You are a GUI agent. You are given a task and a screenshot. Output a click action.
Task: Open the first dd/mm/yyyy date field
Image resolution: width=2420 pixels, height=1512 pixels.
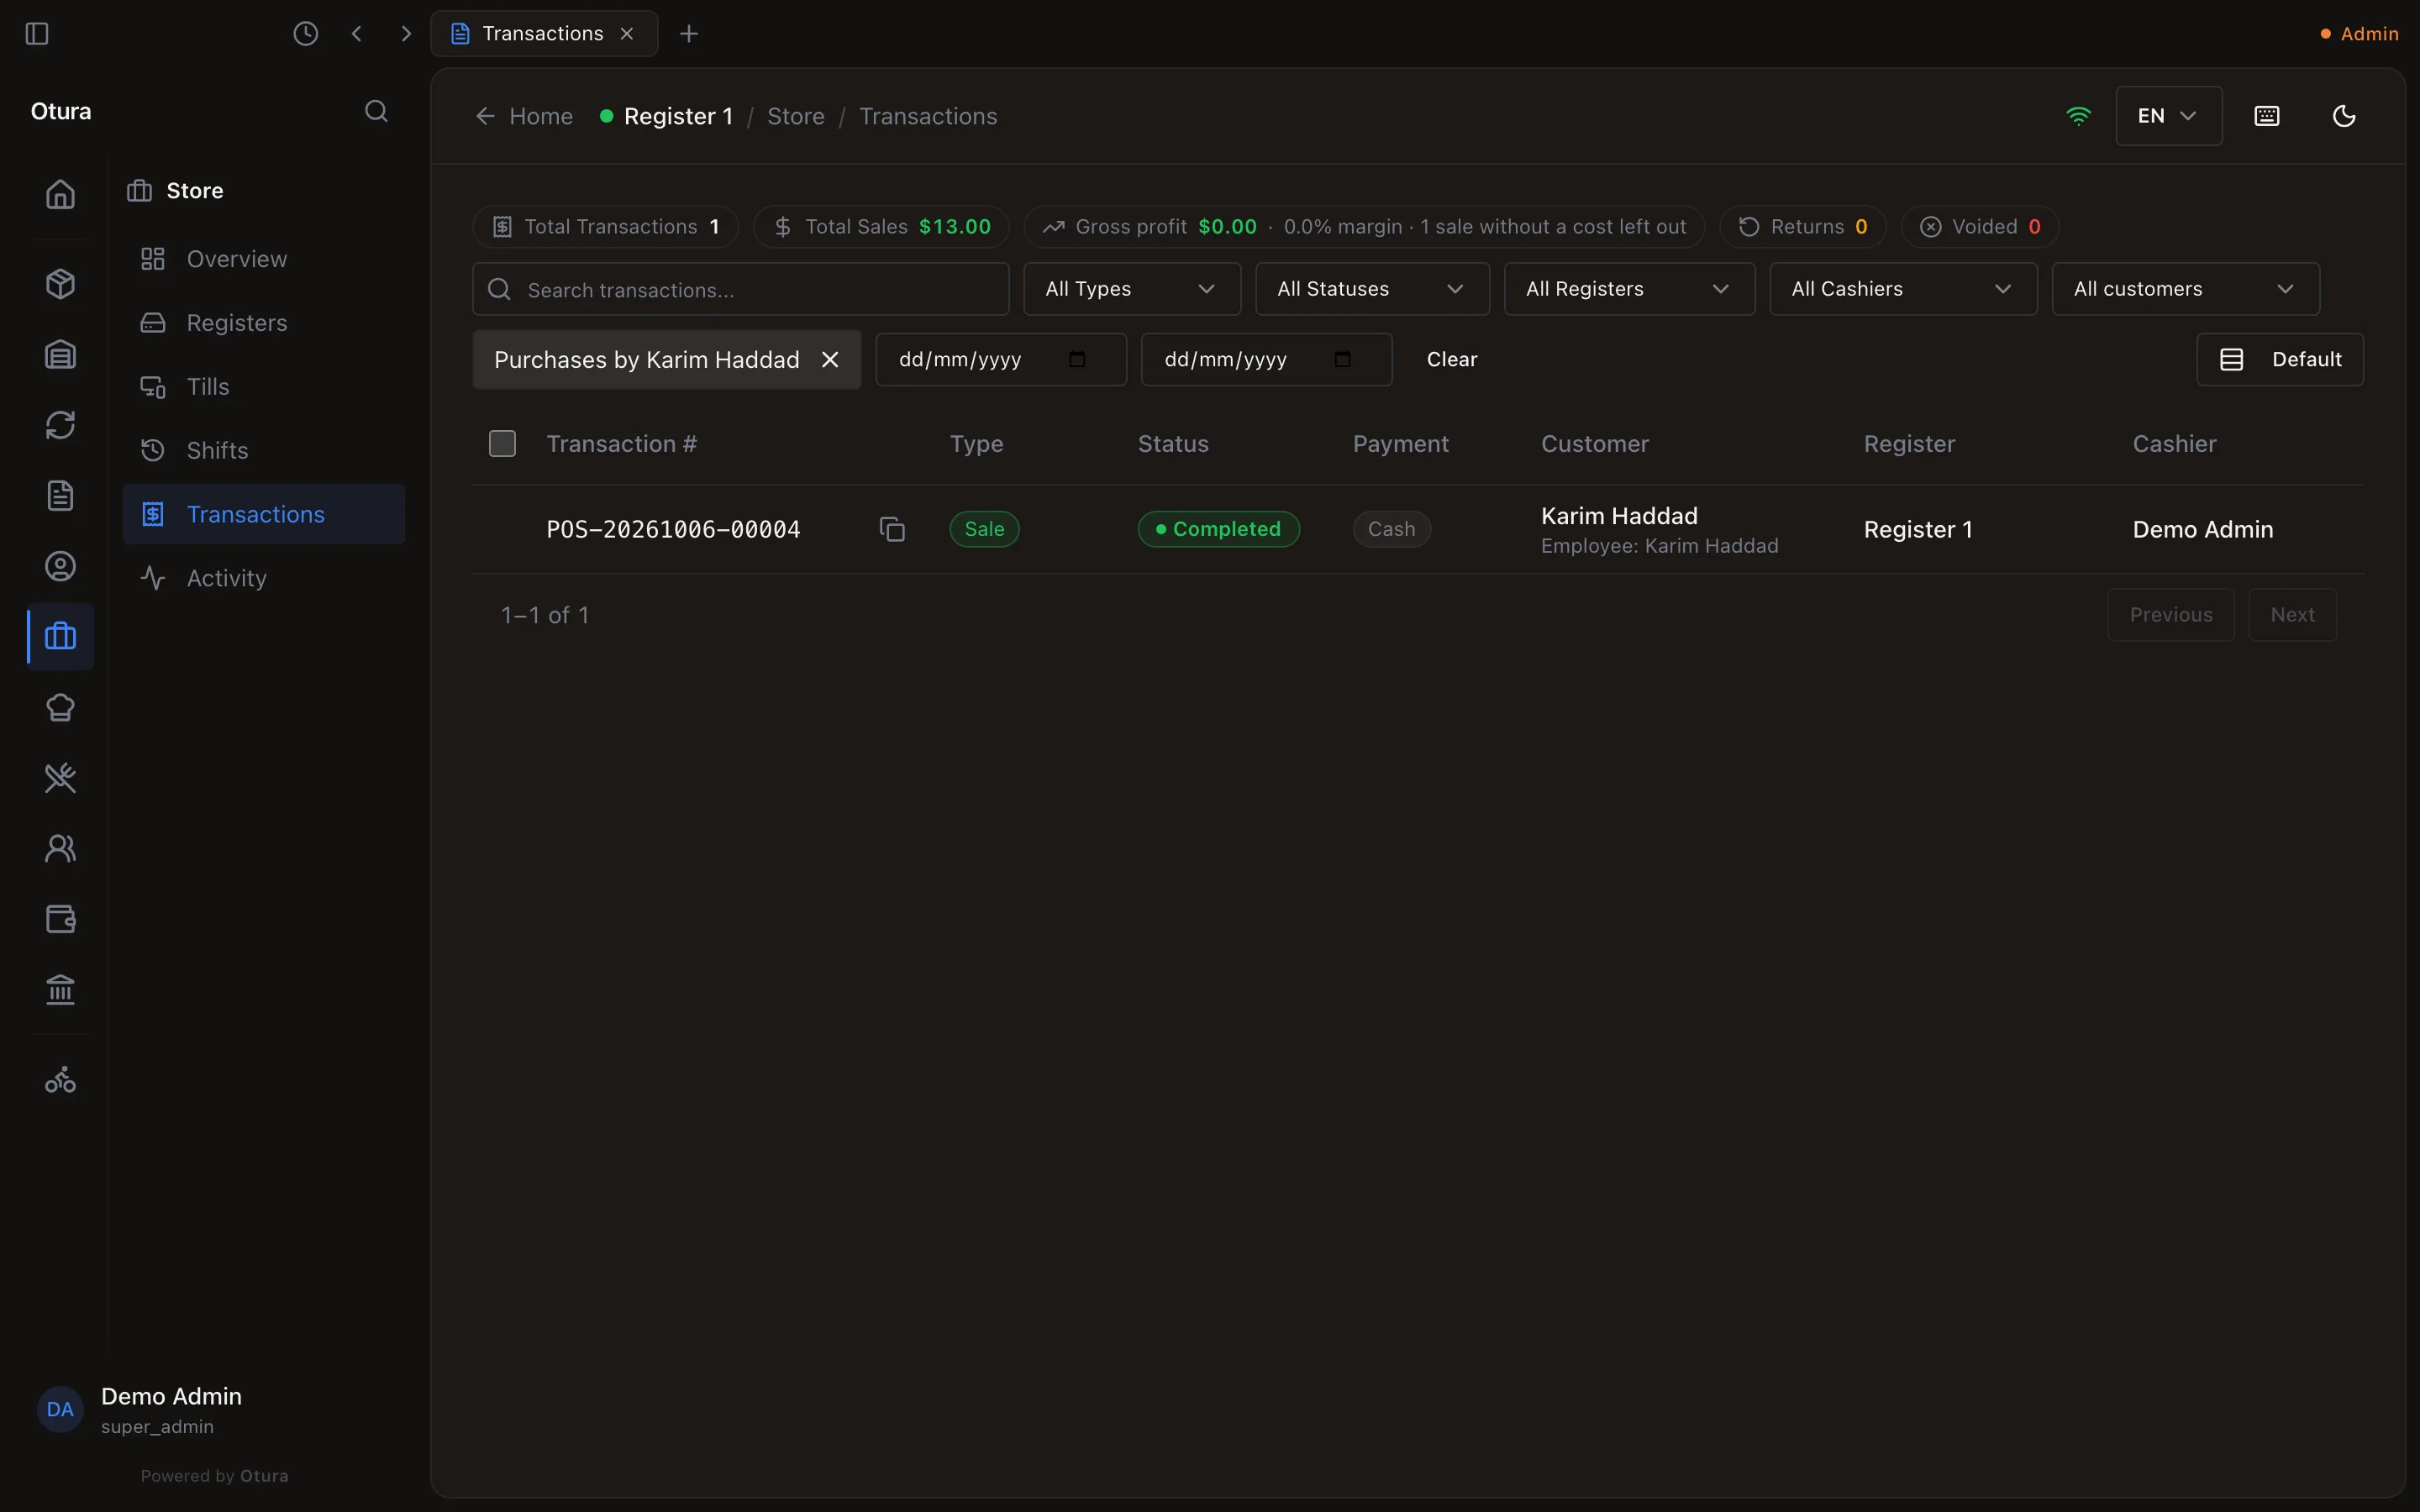(x=1001, y=359)
